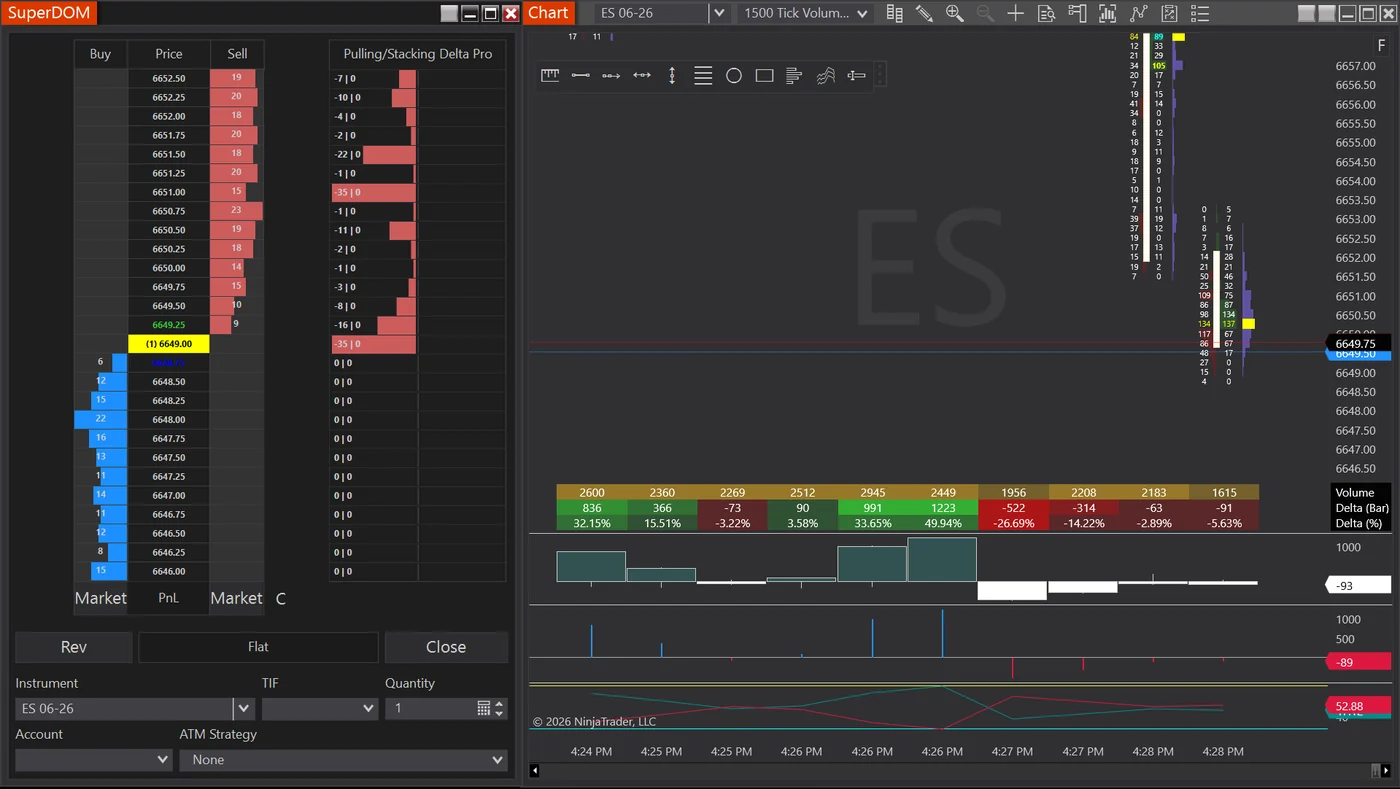
Task: Select the double-arrow Extended Line tool
Action: (642, 76)
